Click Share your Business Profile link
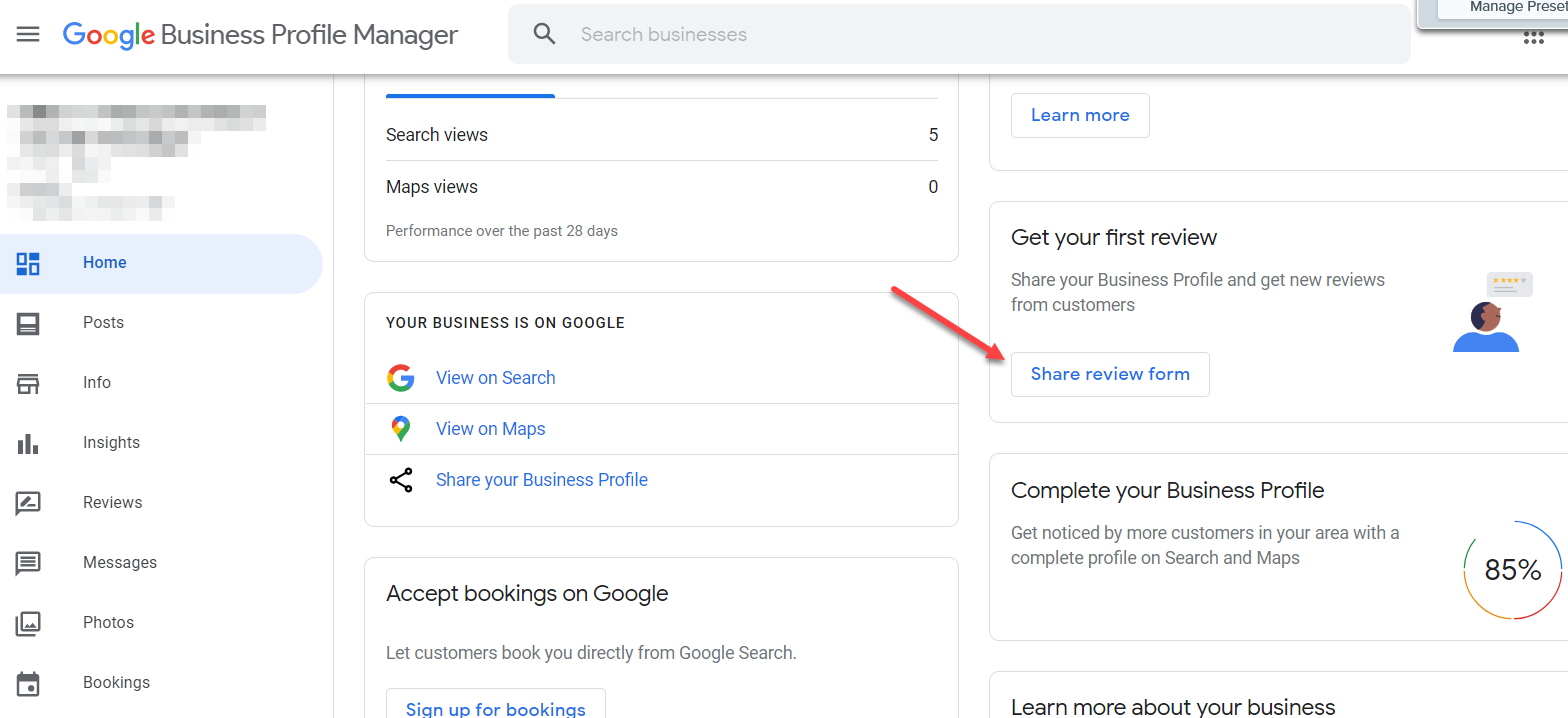The height and width of the screenshot is (718, 1568). (542, 480)
